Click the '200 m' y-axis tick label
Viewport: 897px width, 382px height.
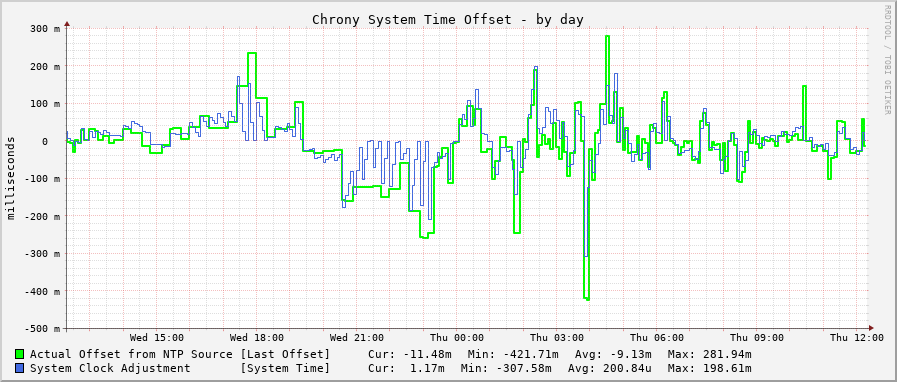(45, 66)
